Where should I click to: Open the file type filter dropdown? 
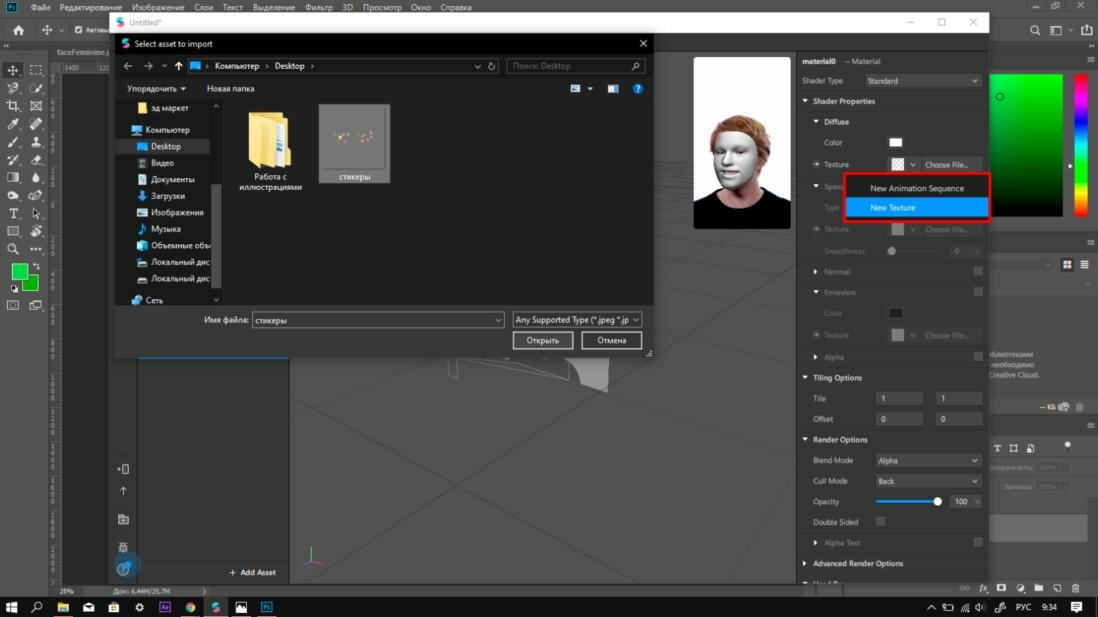click(x=576, y=320)
